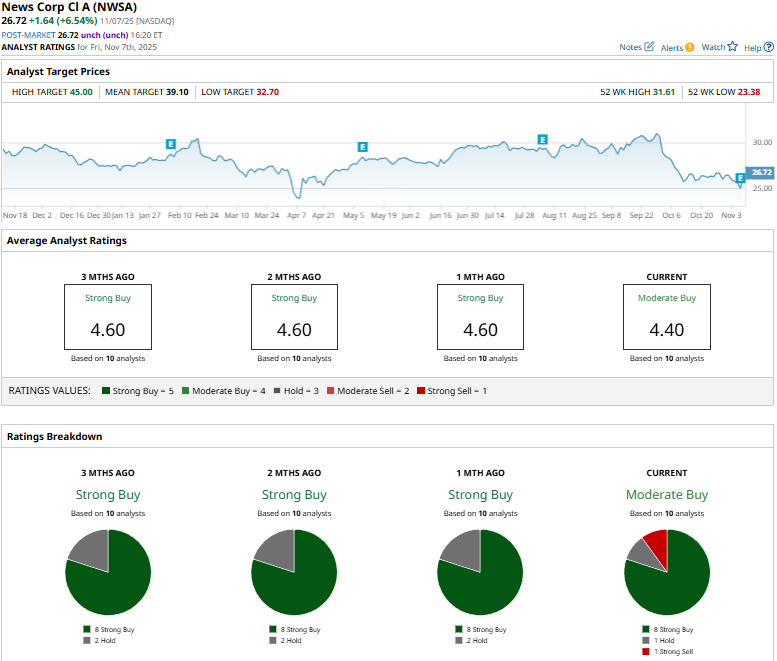The height and width of the screenshot is (661, 777).
Task: Open Help via the question mark icon
Action: pos(768,47)
